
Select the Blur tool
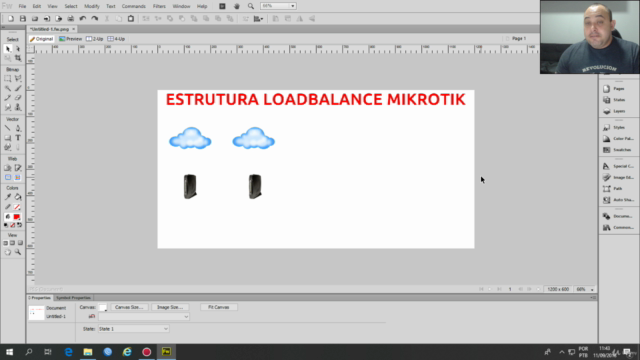[8, 107]
